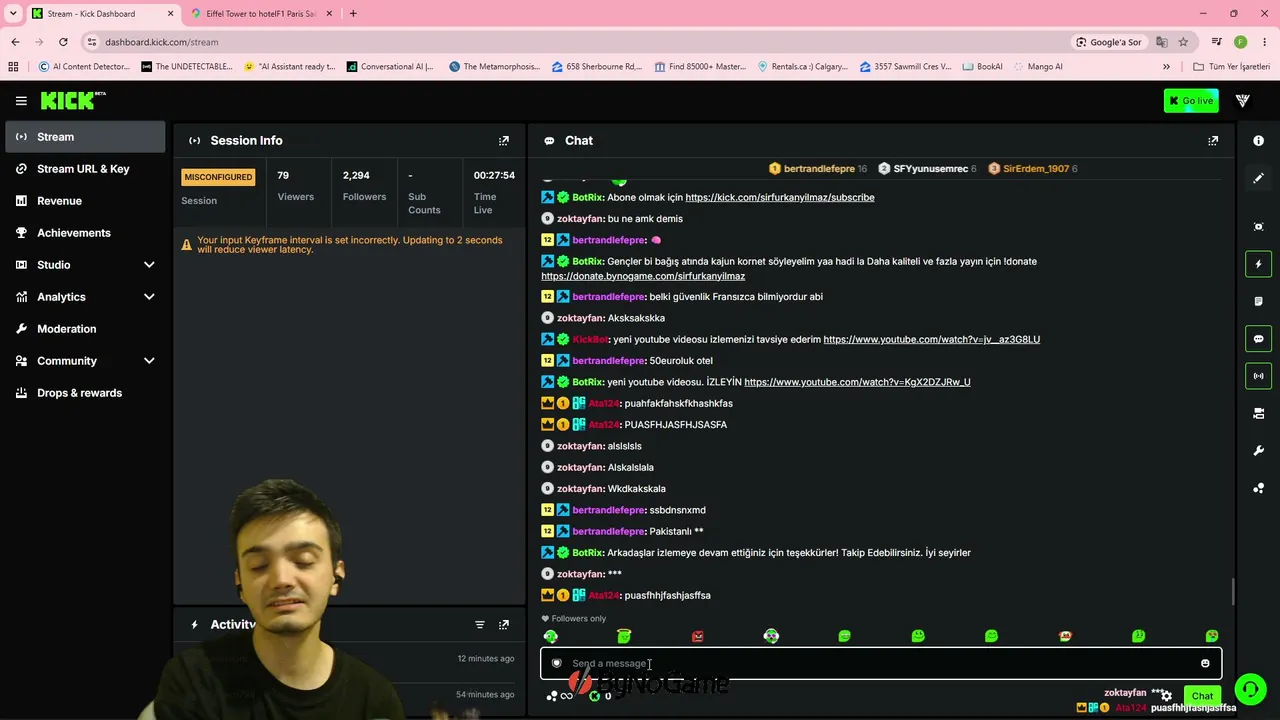Switch to the Eiffel Tower to hotelF1 tab
This screenshot has height=720, width=1280.
(x=260, y=14)
